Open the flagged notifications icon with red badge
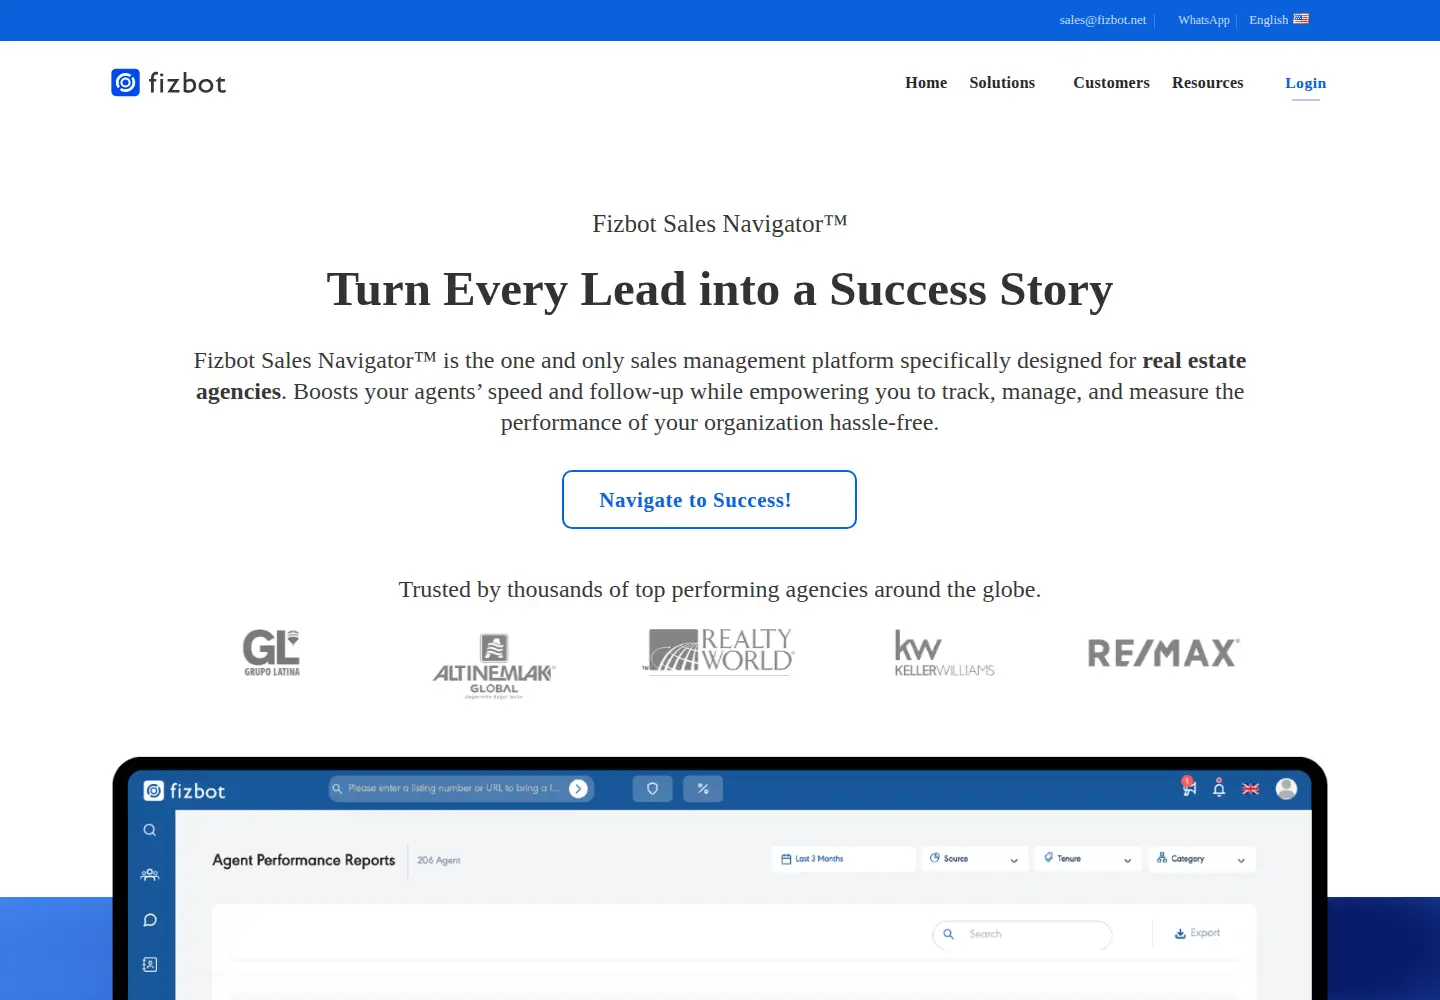Image resolution: width=1440 pixels, height=1000 pixels. [x=1188, y=787]
